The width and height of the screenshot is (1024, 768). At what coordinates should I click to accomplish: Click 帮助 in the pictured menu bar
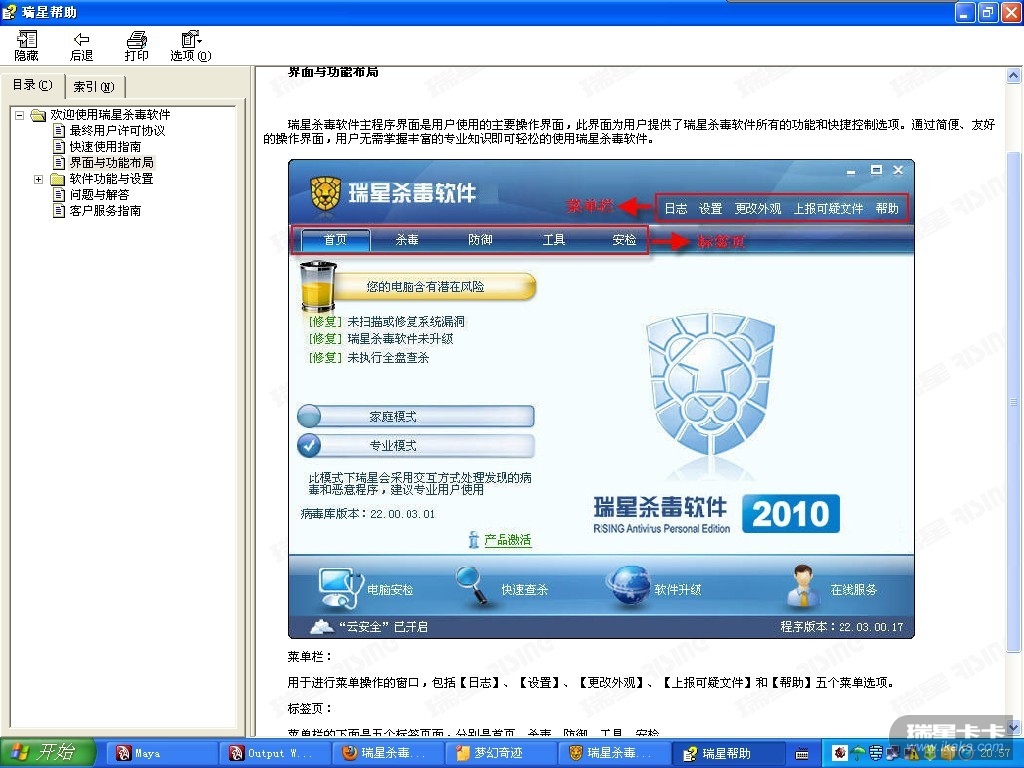(x=887, y=208)
